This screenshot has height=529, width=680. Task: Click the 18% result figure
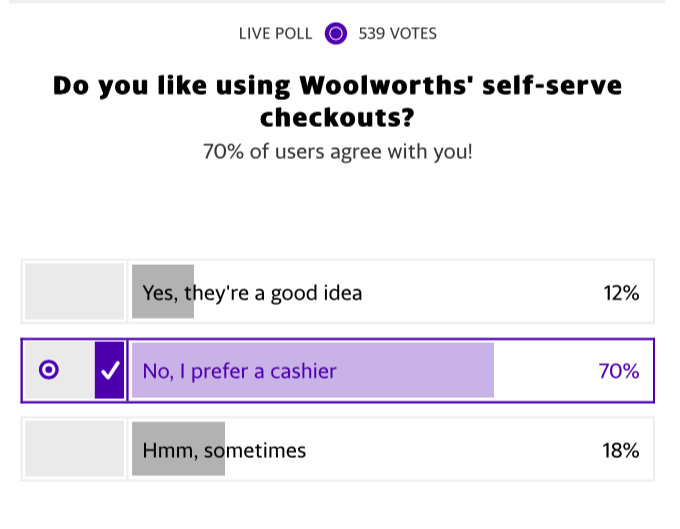coord(620,450)
